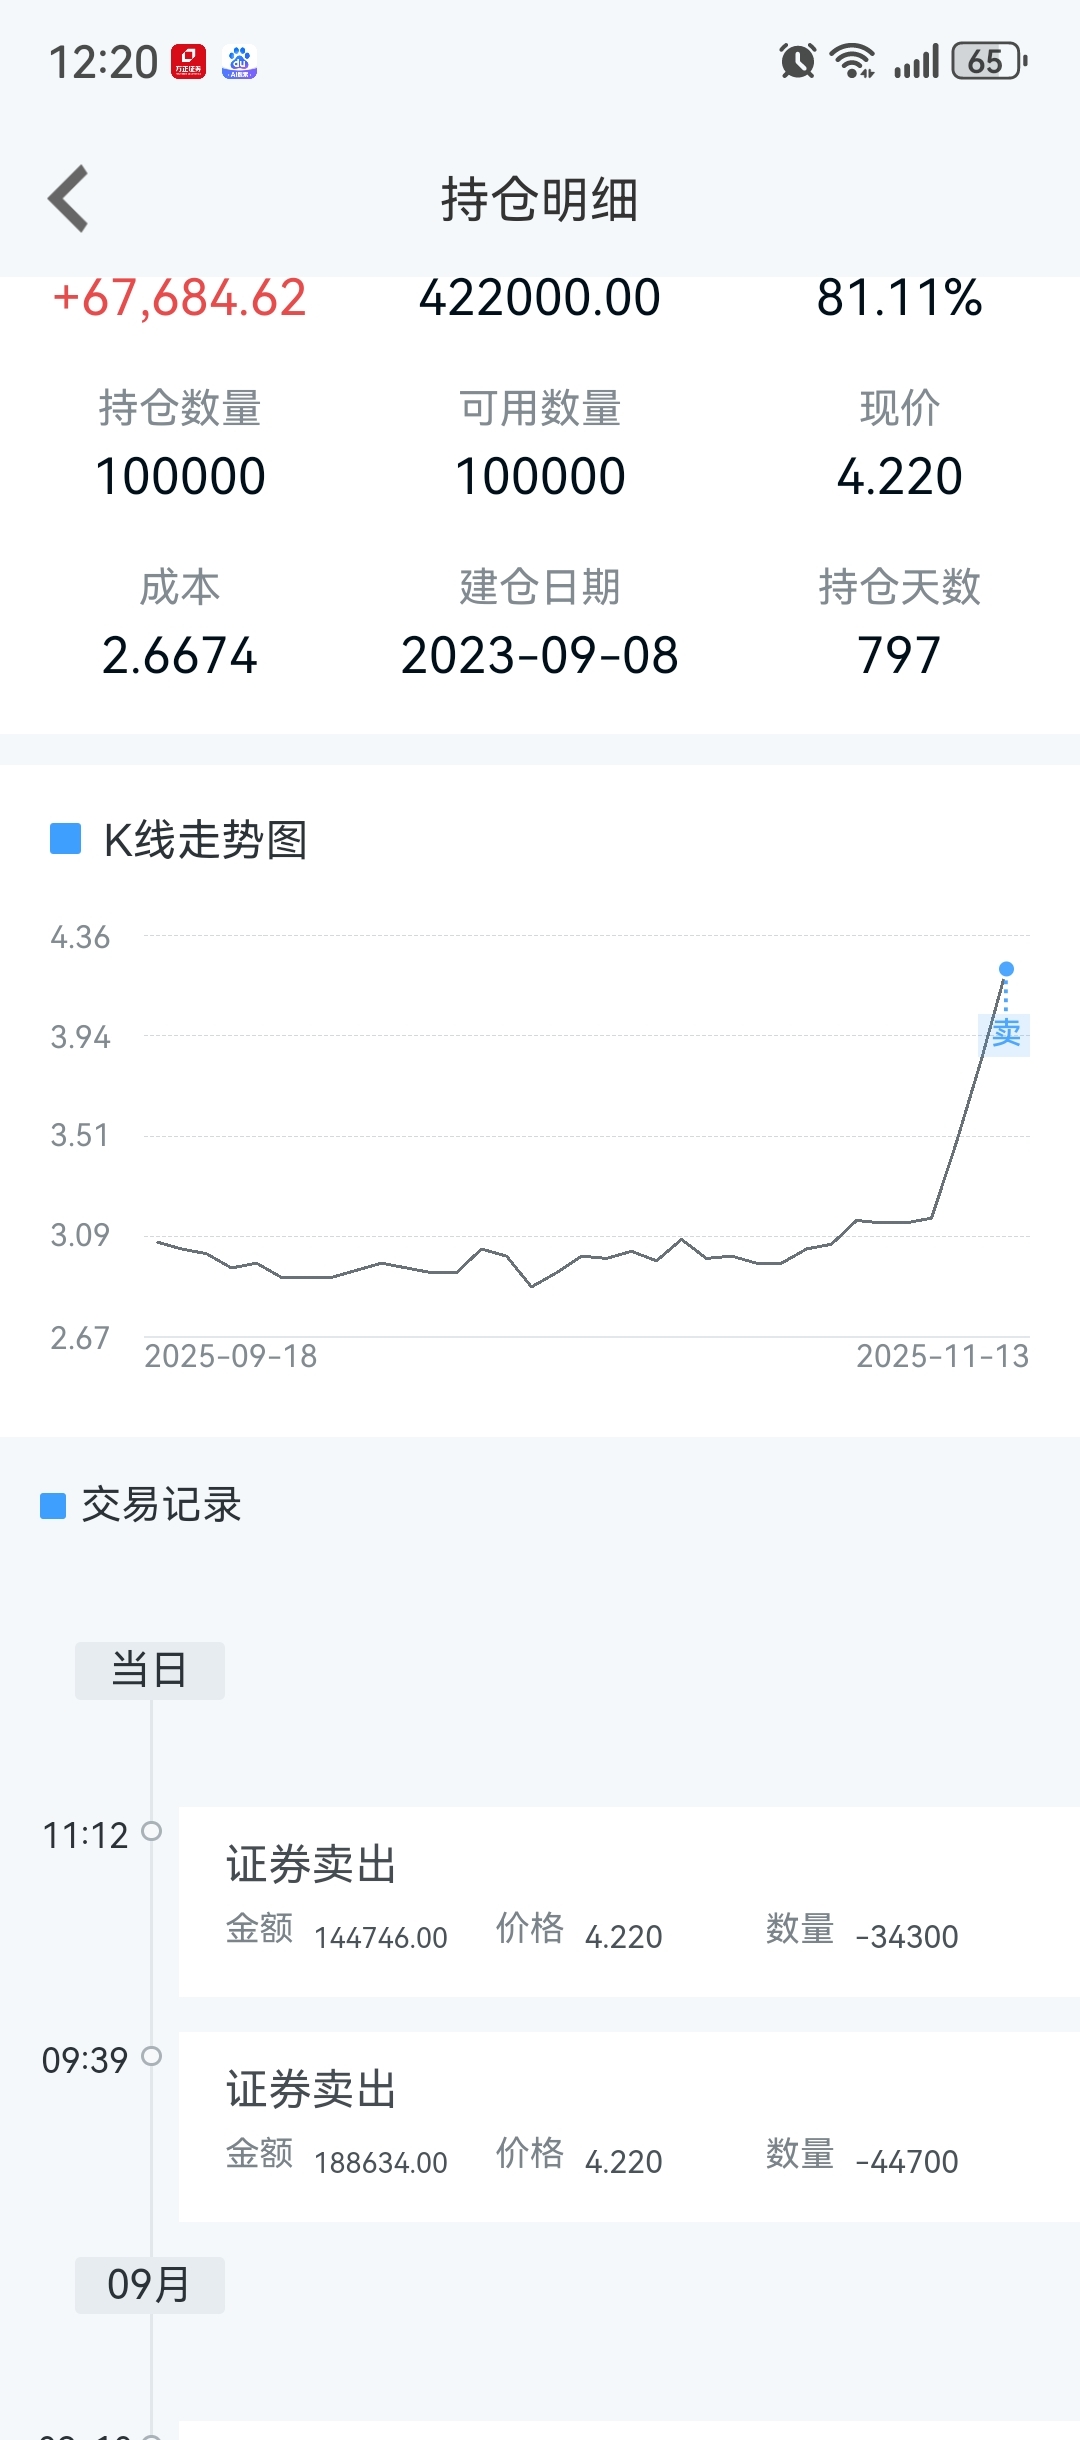Open the 09:39 证券卖出 transaction record

pyautogui.click(x=628, y=2126)
